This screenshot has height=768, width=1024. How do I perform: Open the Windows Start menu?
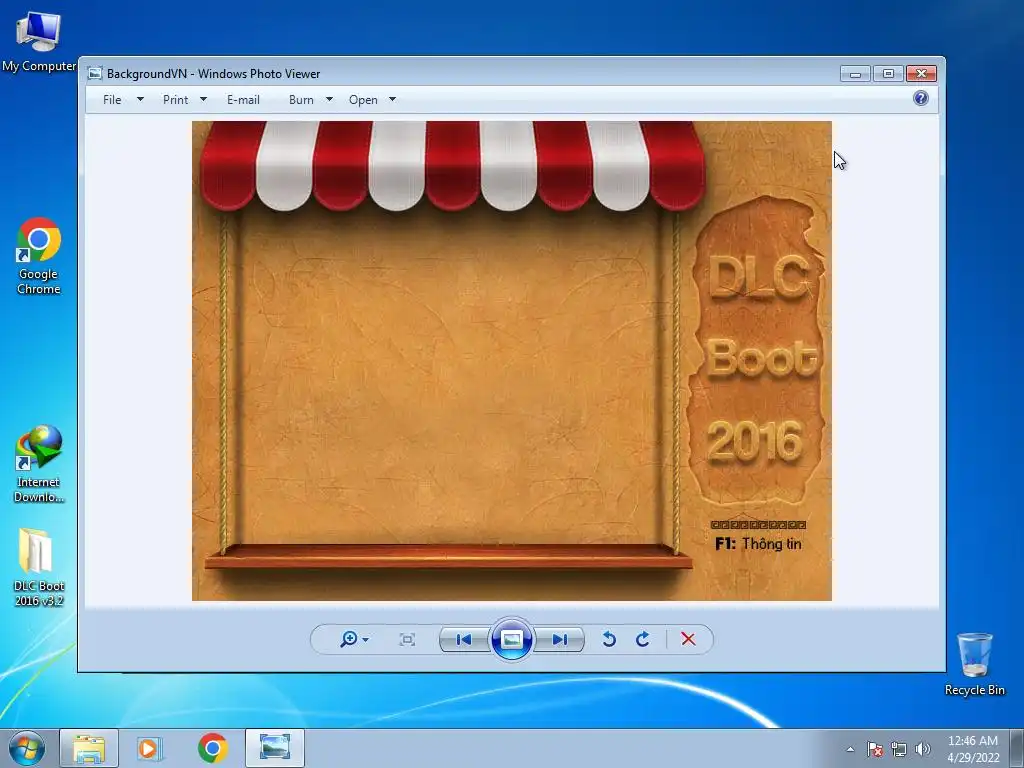coord(27,748)
